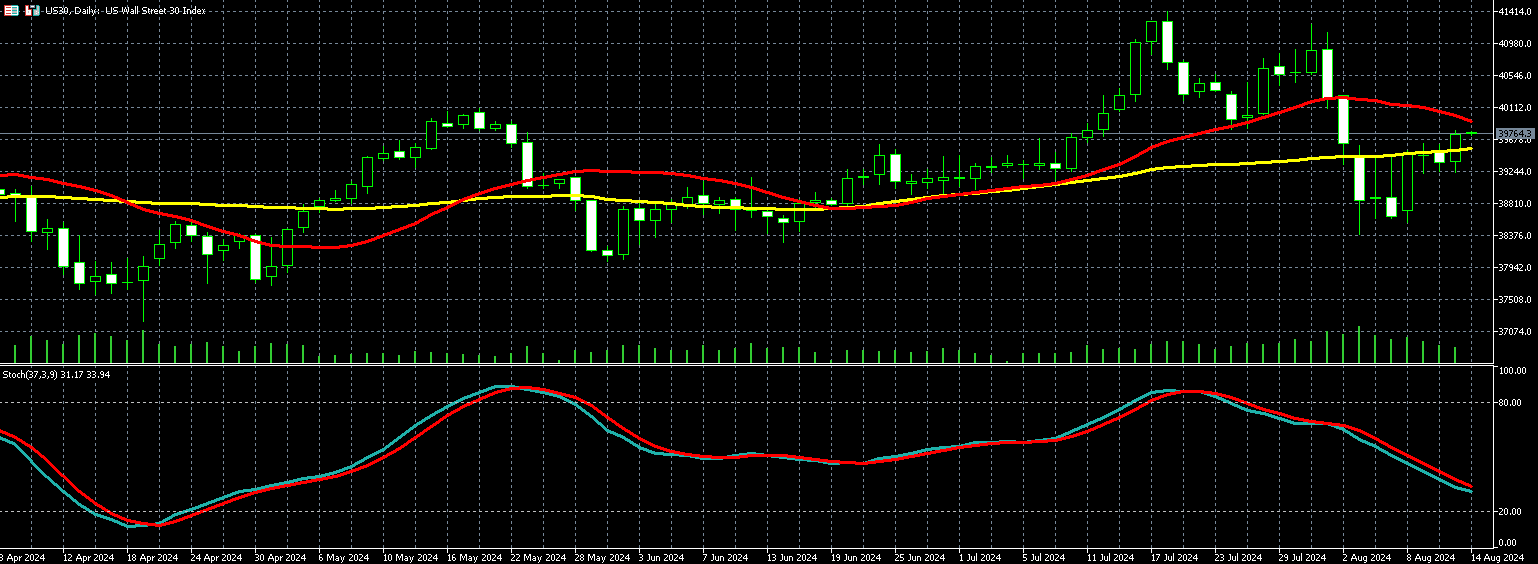The image size is (1538, 564).
Task: Click the 19 Jun 2024 date label
Action: [x=856, y=557]
